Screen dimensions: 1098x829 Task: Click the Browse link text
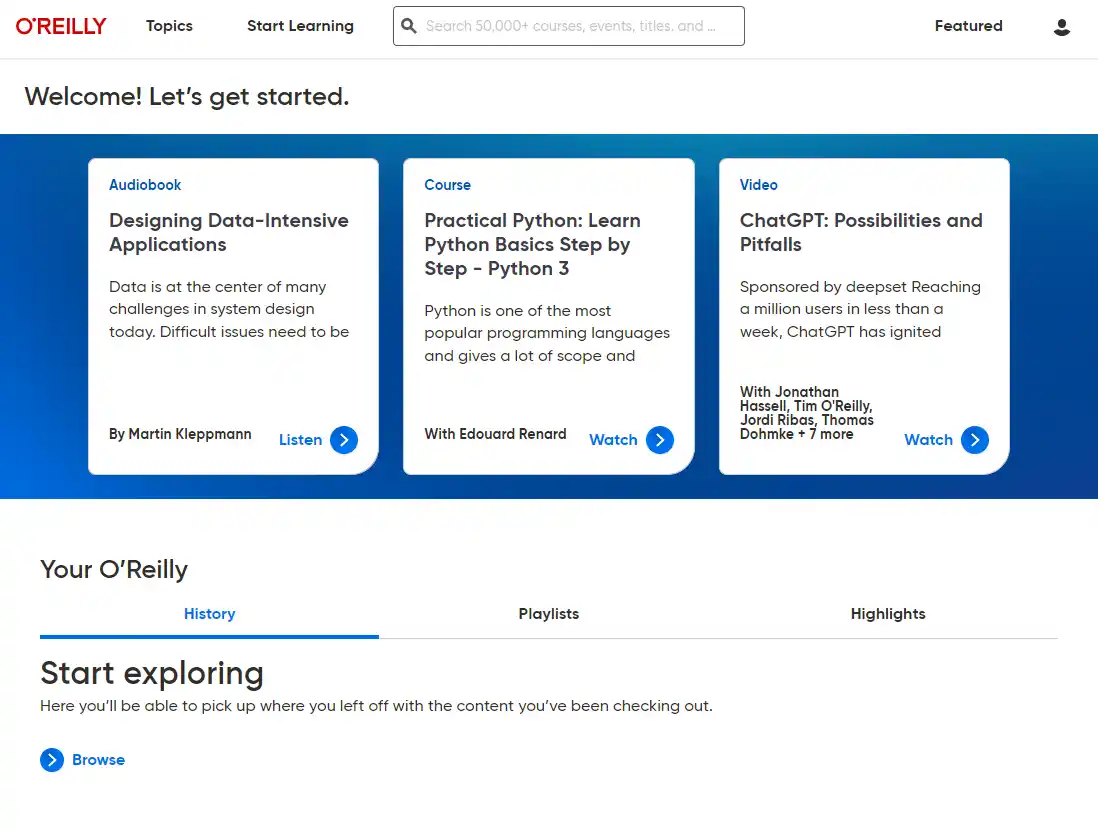(x=98, y=760)
